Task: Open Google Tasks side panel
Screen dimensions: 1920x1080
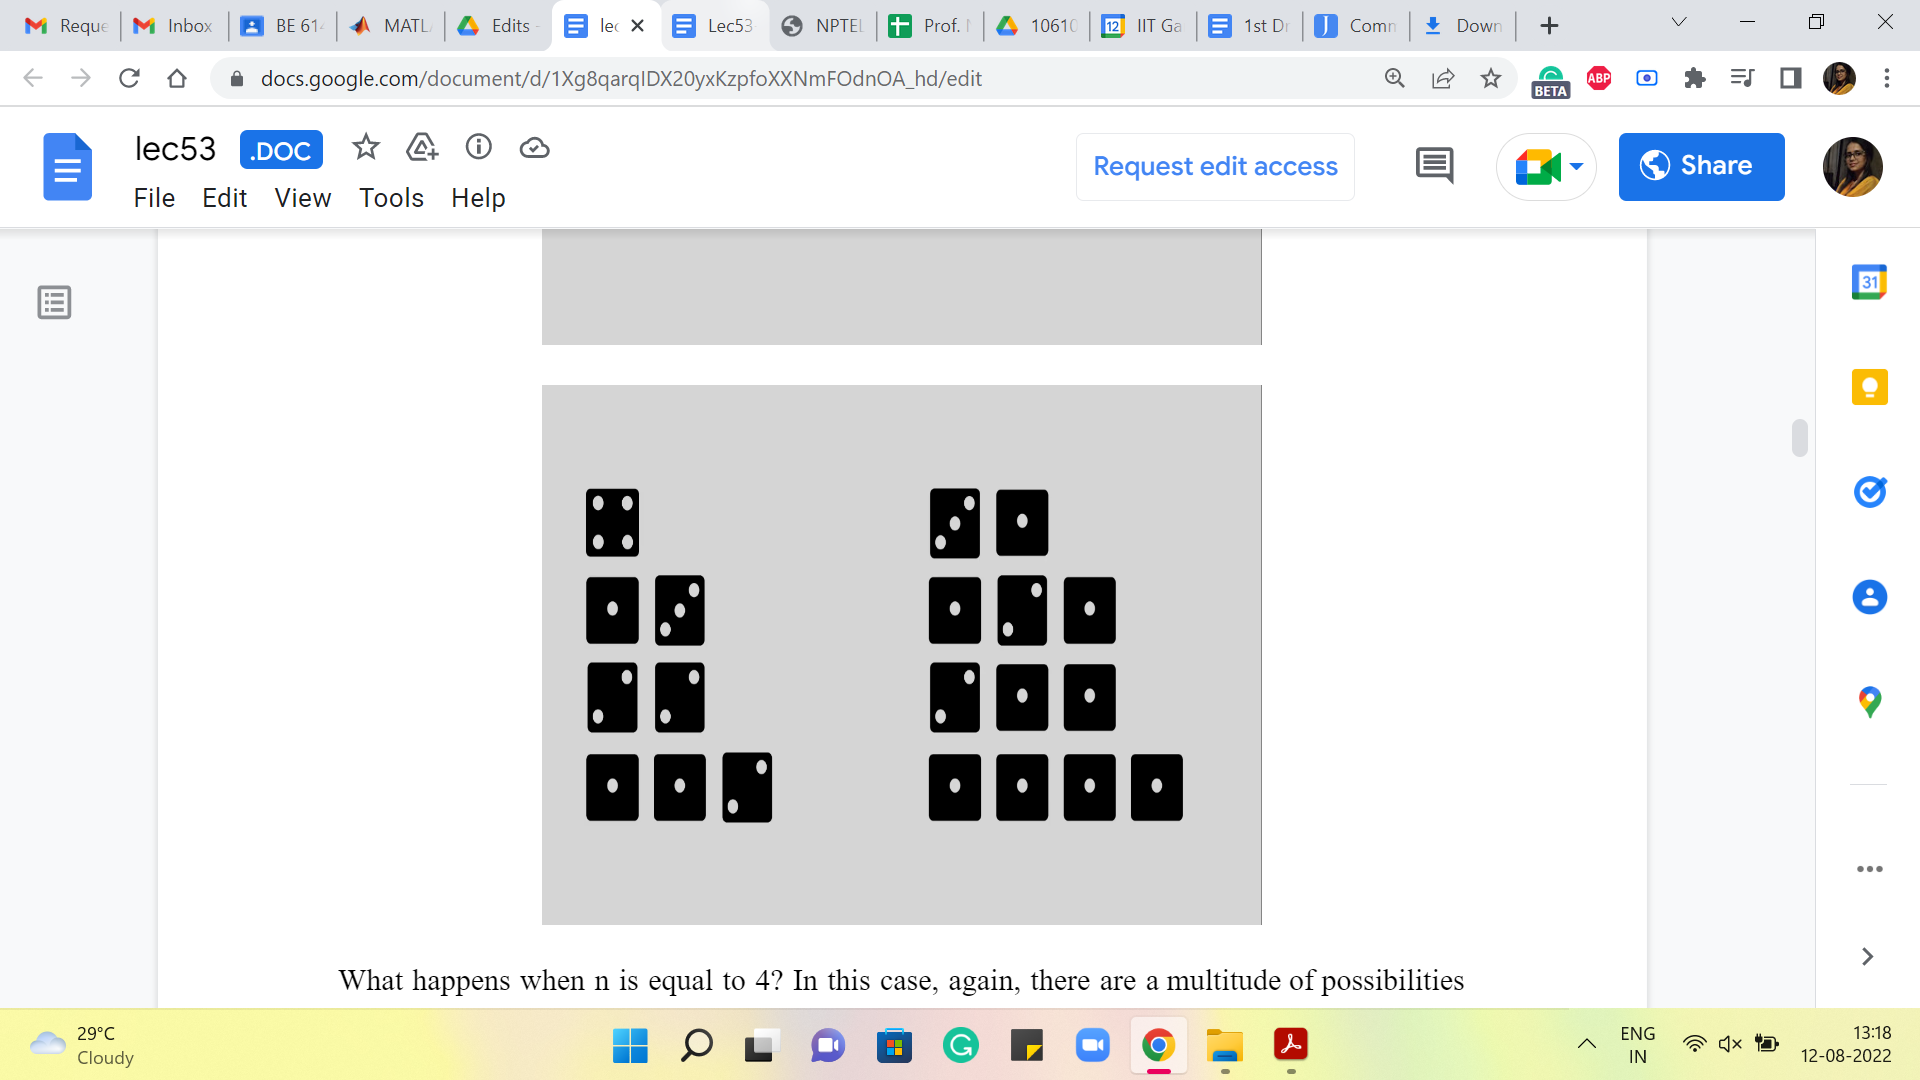Action: tap(1869, 492)
